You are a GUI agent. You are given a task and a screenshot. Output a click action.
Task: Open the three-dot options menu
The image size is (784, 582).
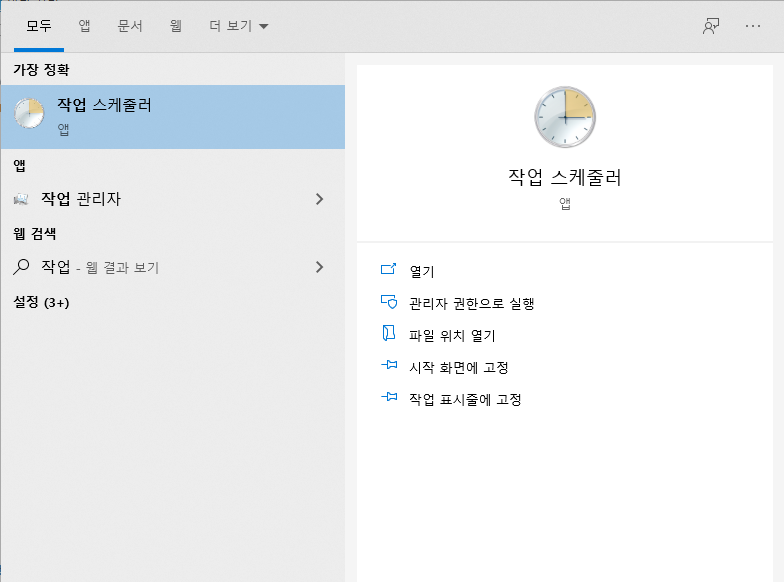(752, 26)
